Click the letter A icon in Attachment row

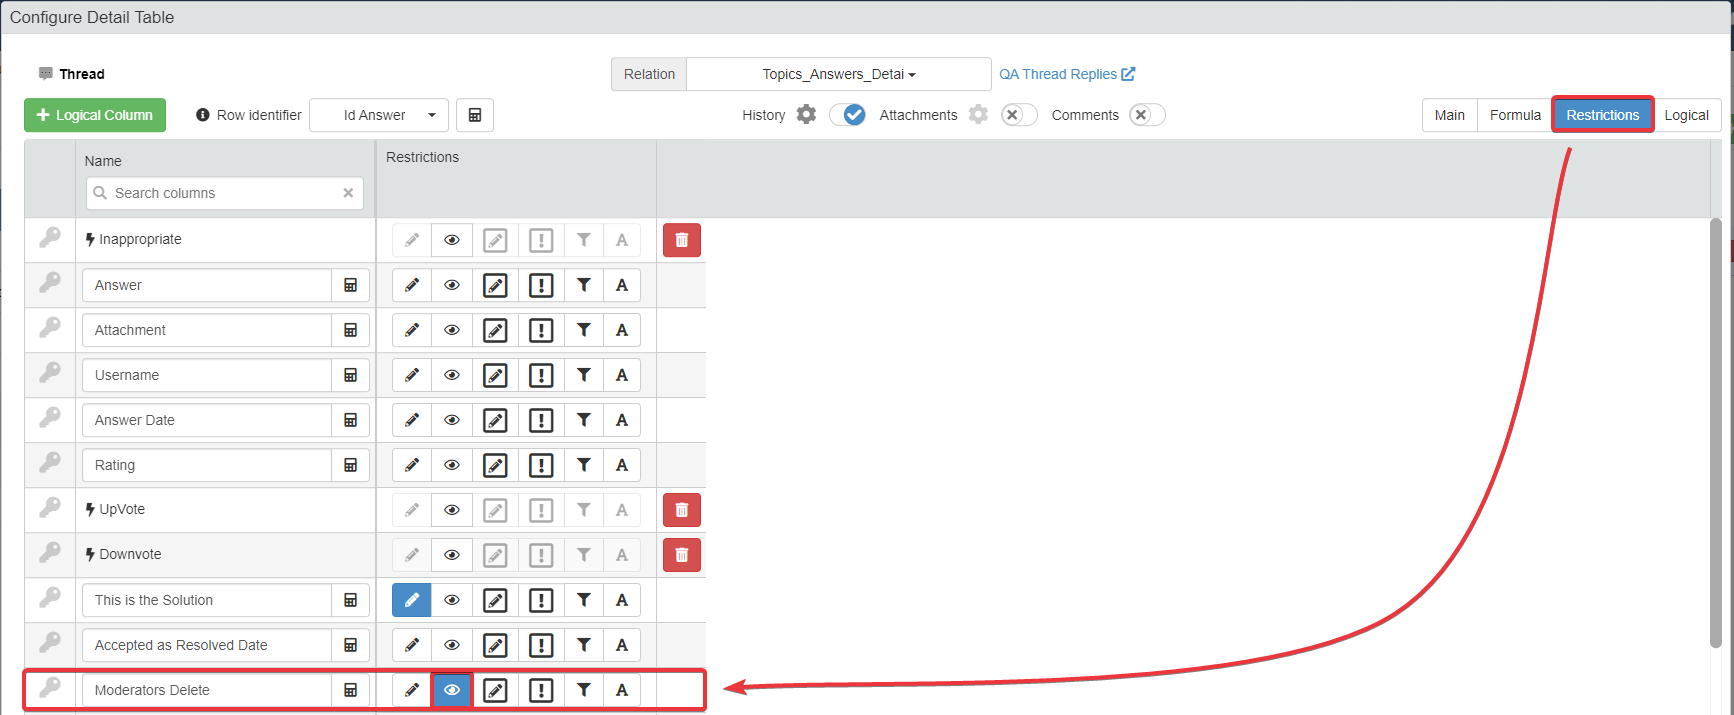pyautogui.click(x=622, y=330)
